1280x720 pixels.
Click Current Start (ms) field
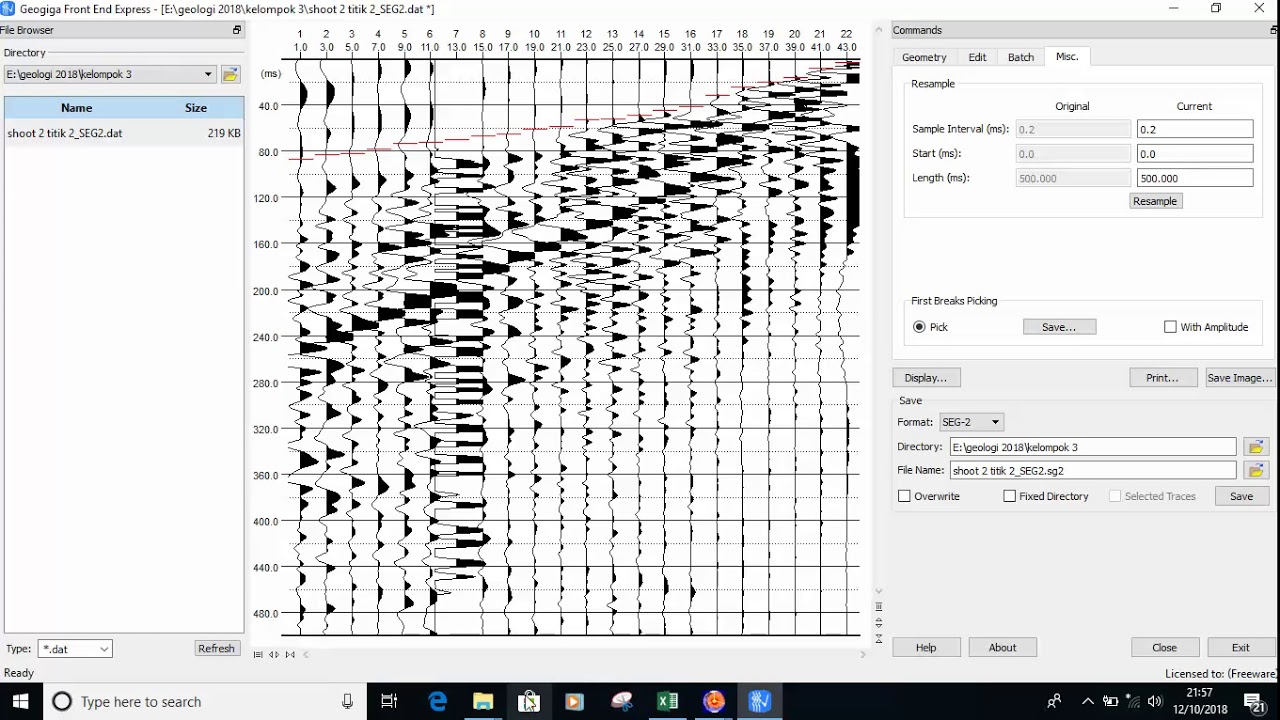[1195, 154]
